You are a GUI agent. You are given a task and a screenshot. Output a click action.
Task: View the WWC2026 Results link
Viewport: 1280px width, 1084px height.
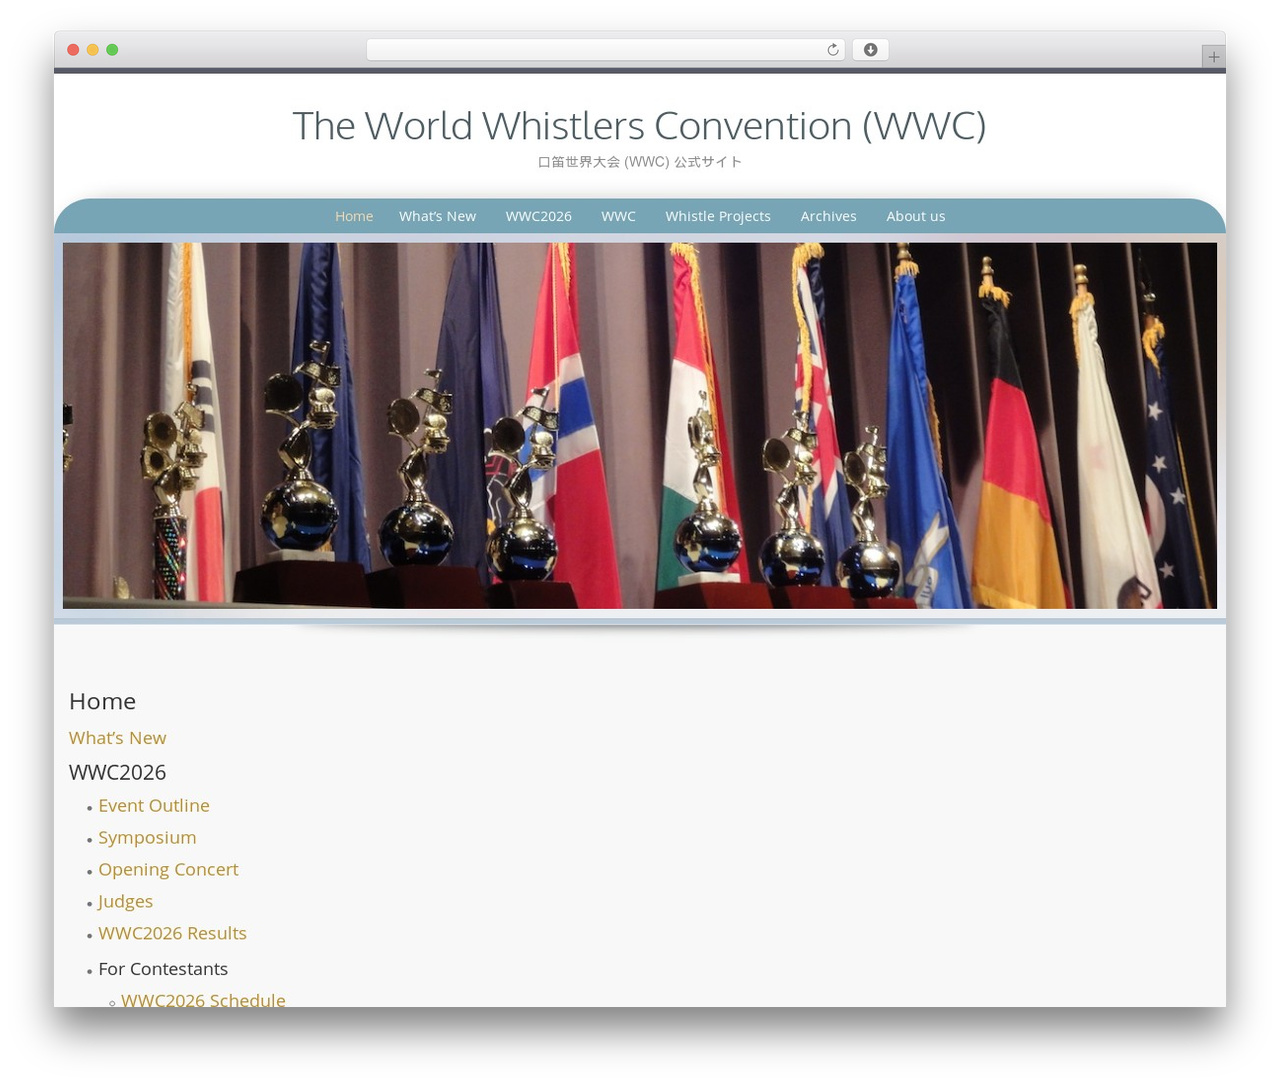(172, 934)
